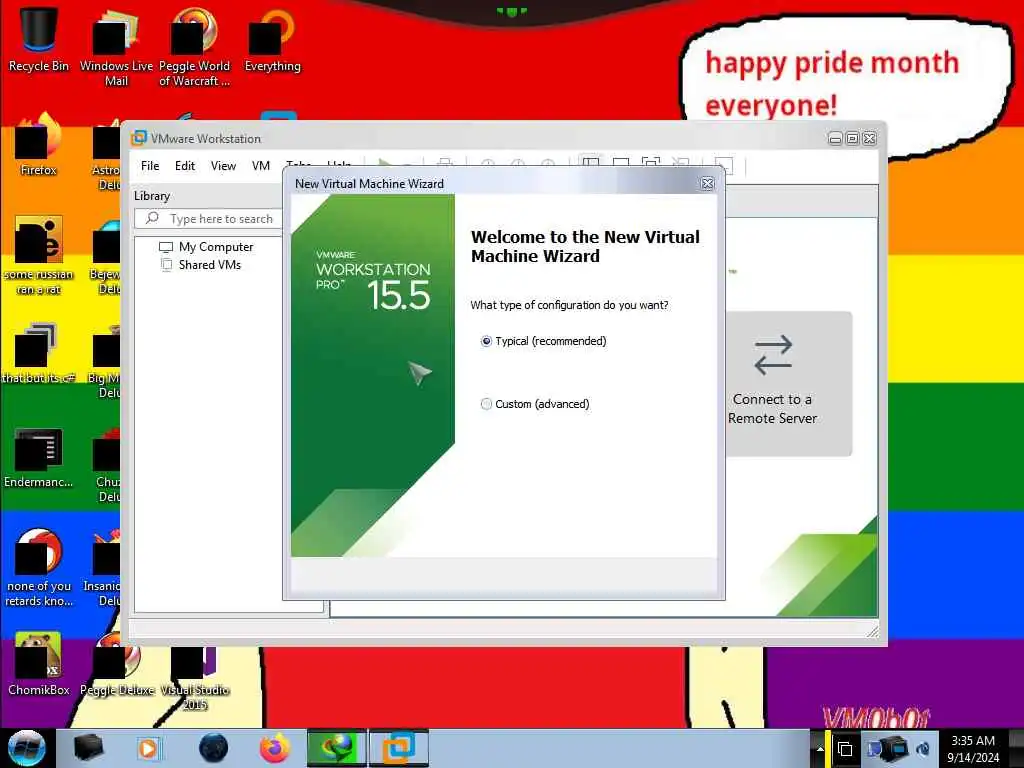The width and height of the screenshot is (1024, 768).
Task: Click the volume speaker tray icon
Action: (x=923, y=749)
